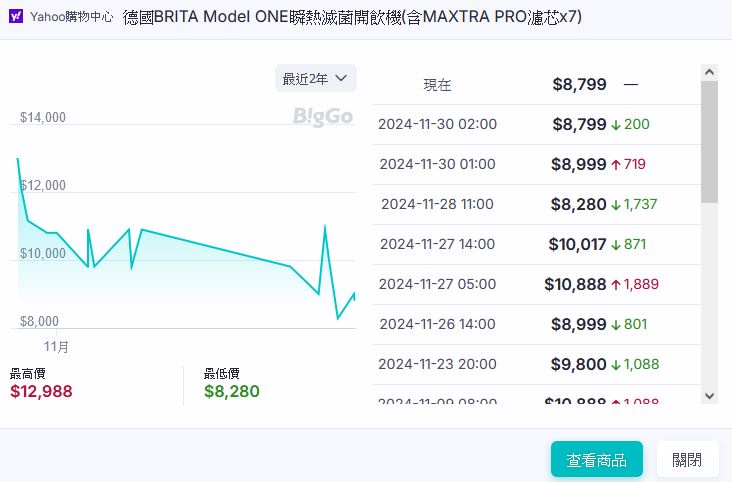Click the Yahoo purple logo icon

click(x=17, y=17)
